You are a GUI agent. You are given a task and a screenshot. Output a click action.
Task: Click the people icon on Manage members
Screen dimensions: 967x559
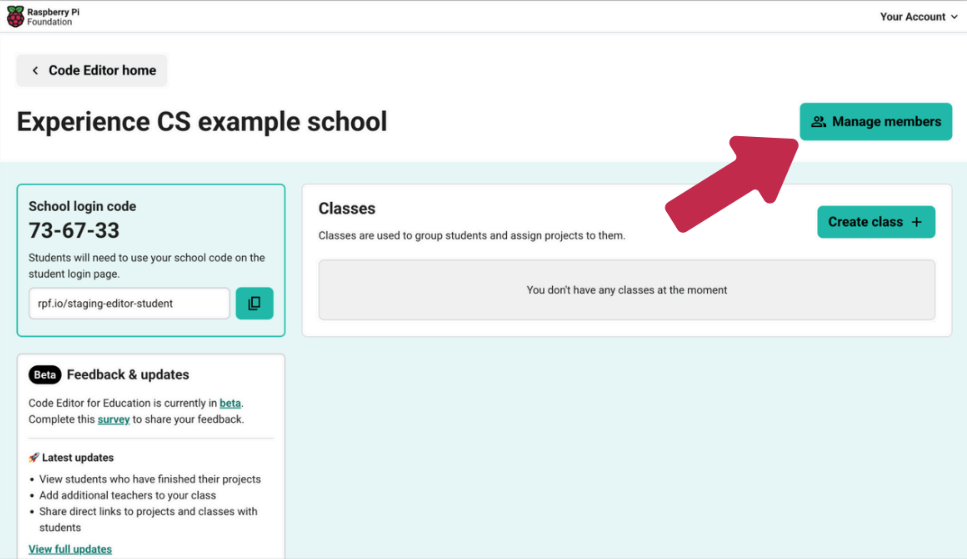[x=818, y=122]
